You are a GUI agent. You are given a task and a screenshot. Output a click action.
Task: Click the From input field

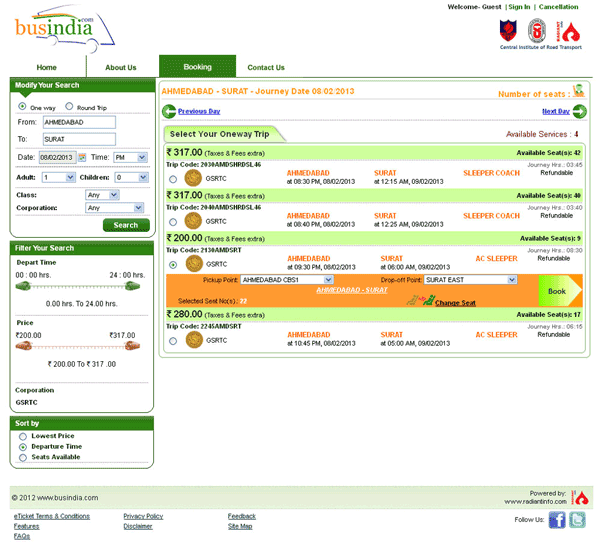[x=79, y=122]
